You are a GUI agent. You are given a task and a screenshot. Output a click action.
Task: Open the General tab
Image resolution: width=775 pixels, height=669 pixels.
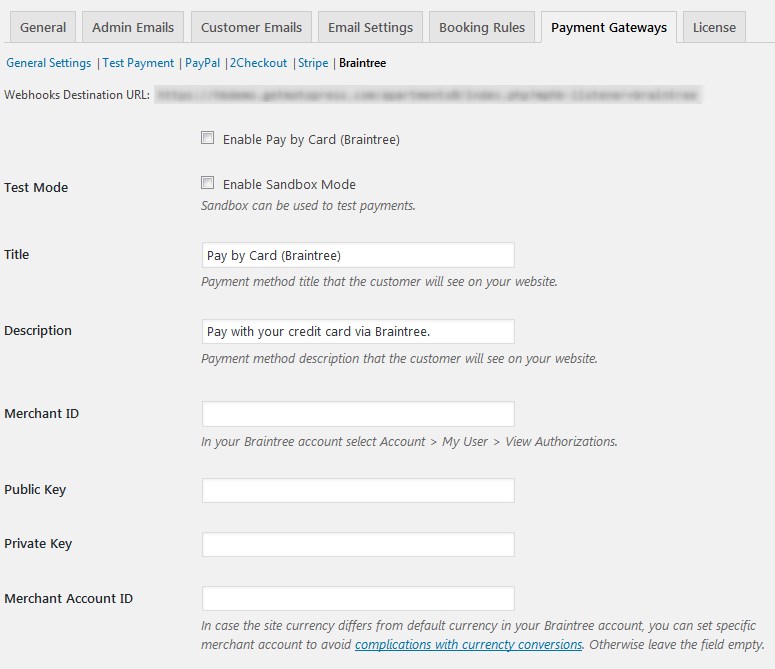43,27
